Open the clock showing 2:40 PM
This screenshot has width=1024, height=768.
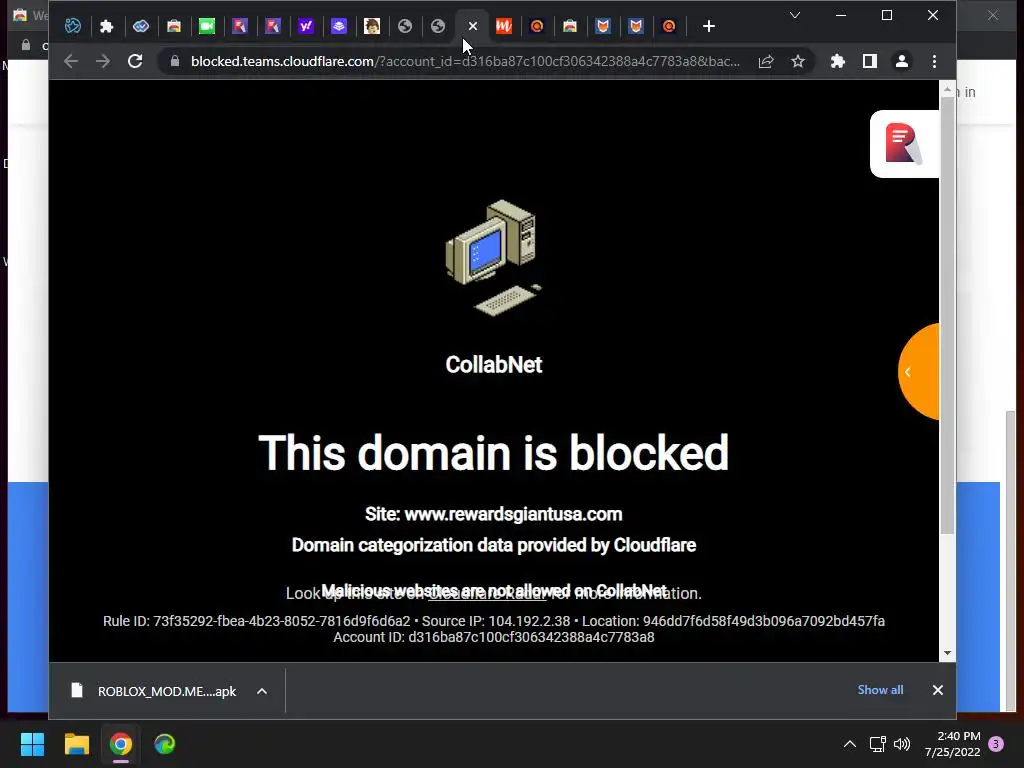pyautogui.click(x=953, y=744)
